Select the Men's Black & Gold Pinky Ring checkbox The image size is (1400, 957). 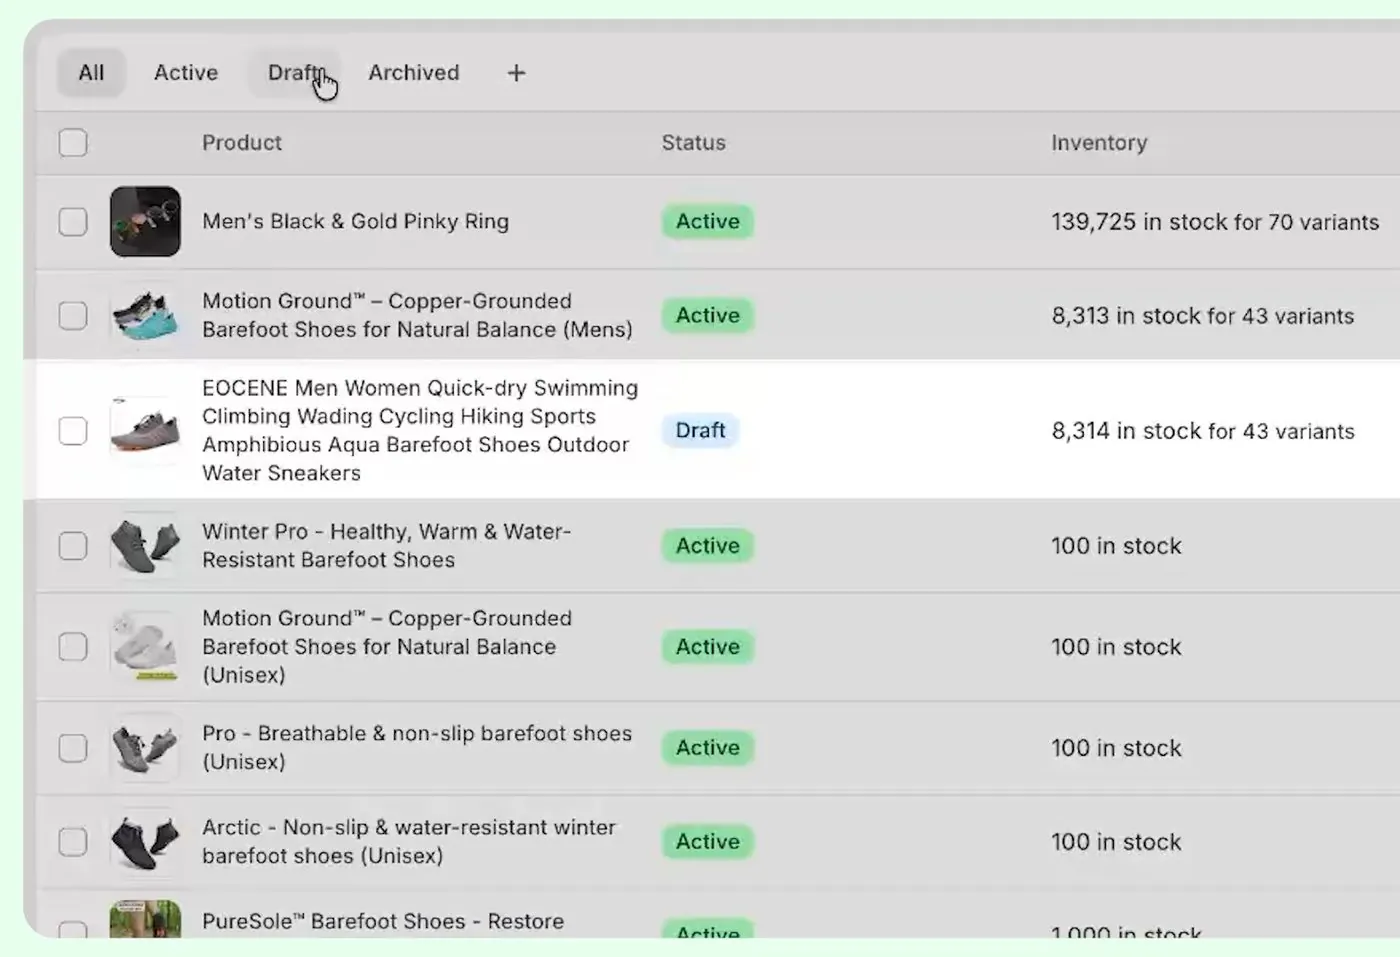pos(73,222)
